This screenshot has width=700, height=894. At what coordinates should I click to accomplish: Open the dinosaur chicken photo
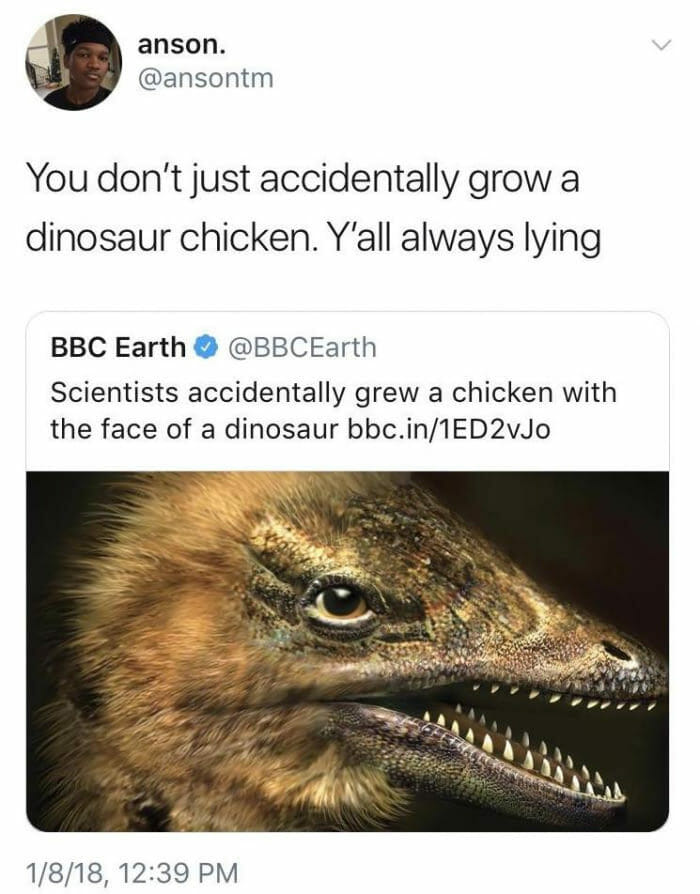point(347,650)
